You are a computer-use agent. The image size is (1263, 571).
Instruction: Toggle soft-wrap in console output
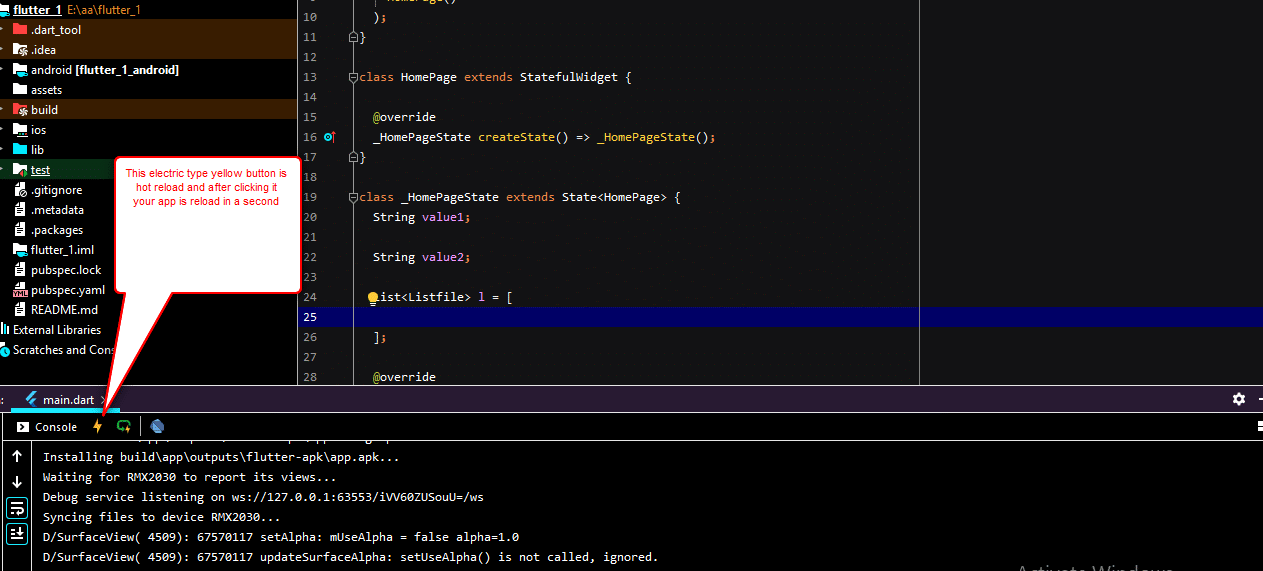17,508
